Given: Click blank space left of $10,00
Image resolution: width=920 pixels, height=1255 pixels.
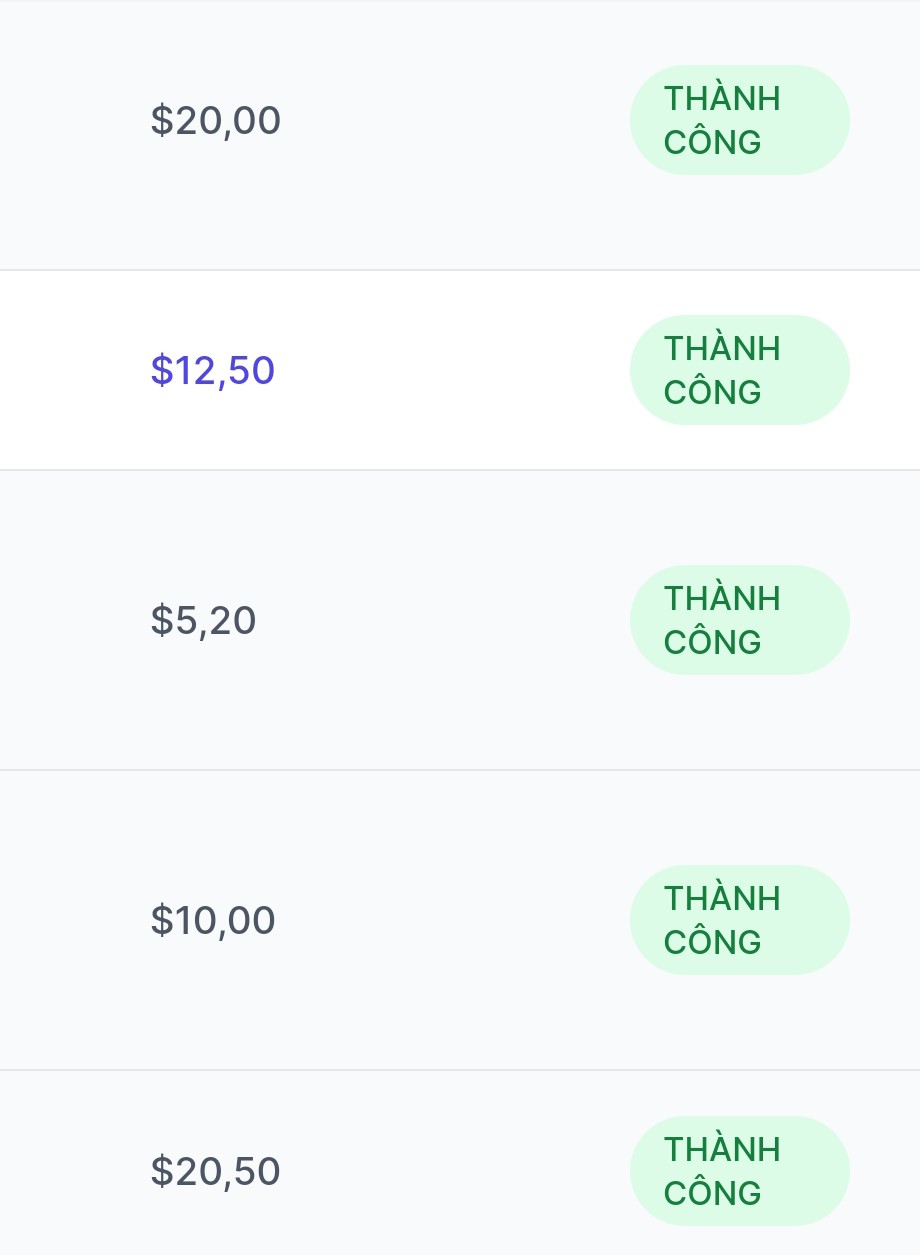Looking at the screenshot, I should [x=70, y=920].
